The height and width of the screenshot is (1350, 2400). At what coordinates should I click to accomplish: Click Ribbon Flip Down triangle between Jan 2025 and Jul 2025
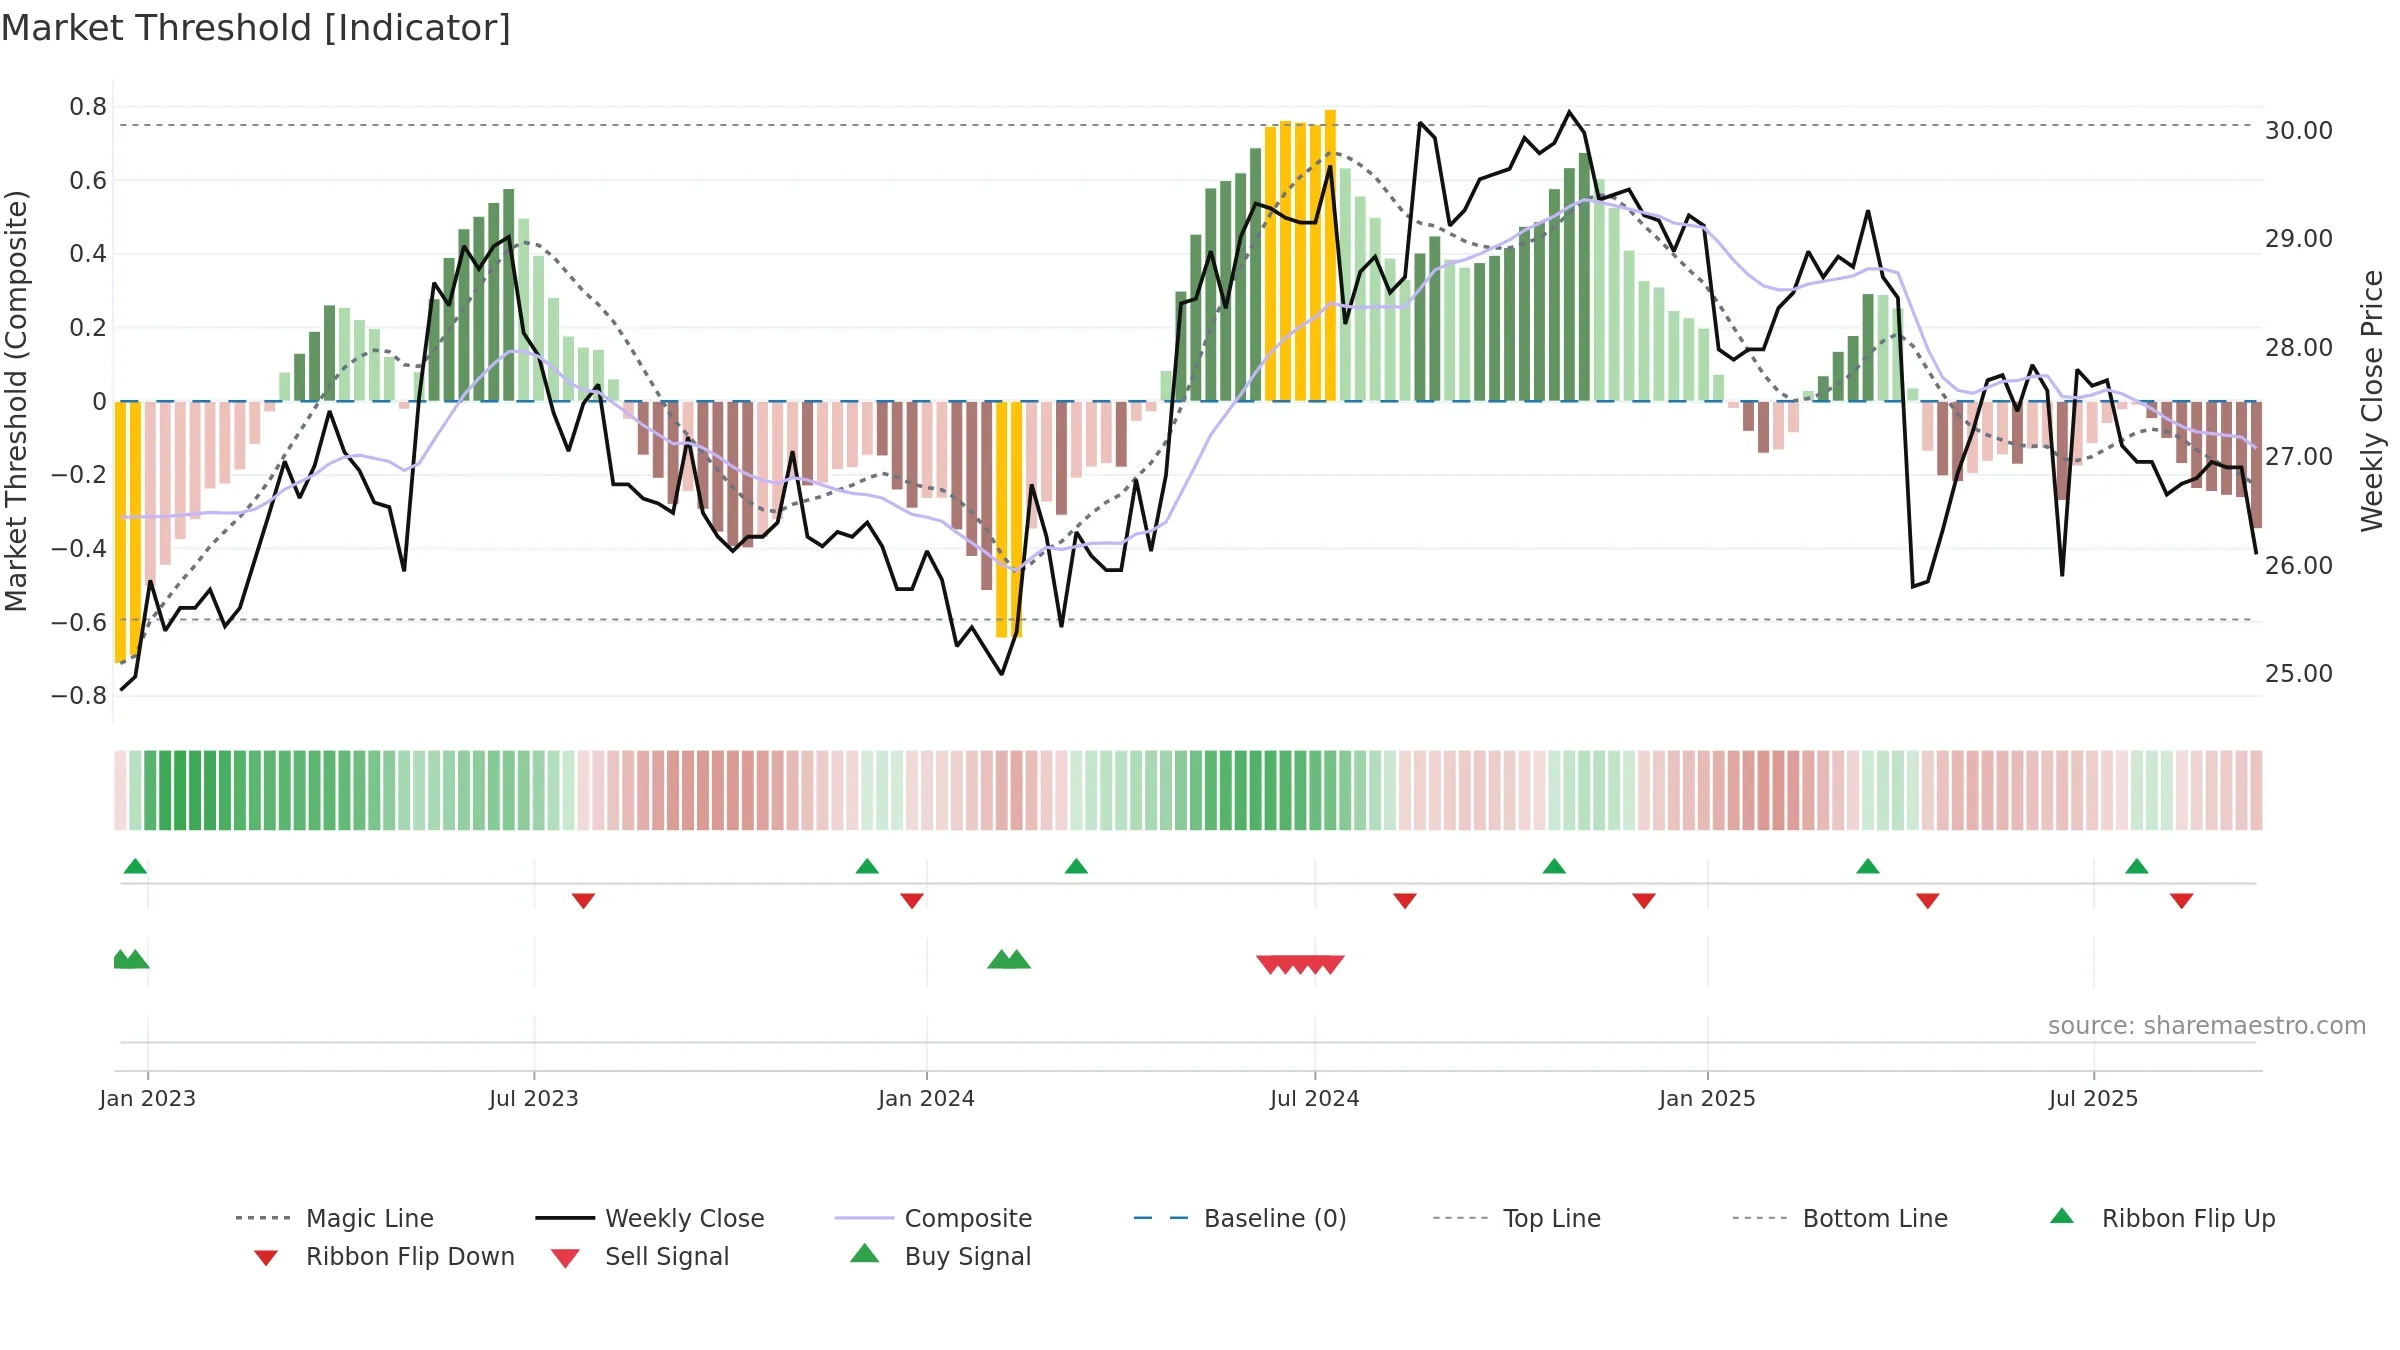point(1928,901)
